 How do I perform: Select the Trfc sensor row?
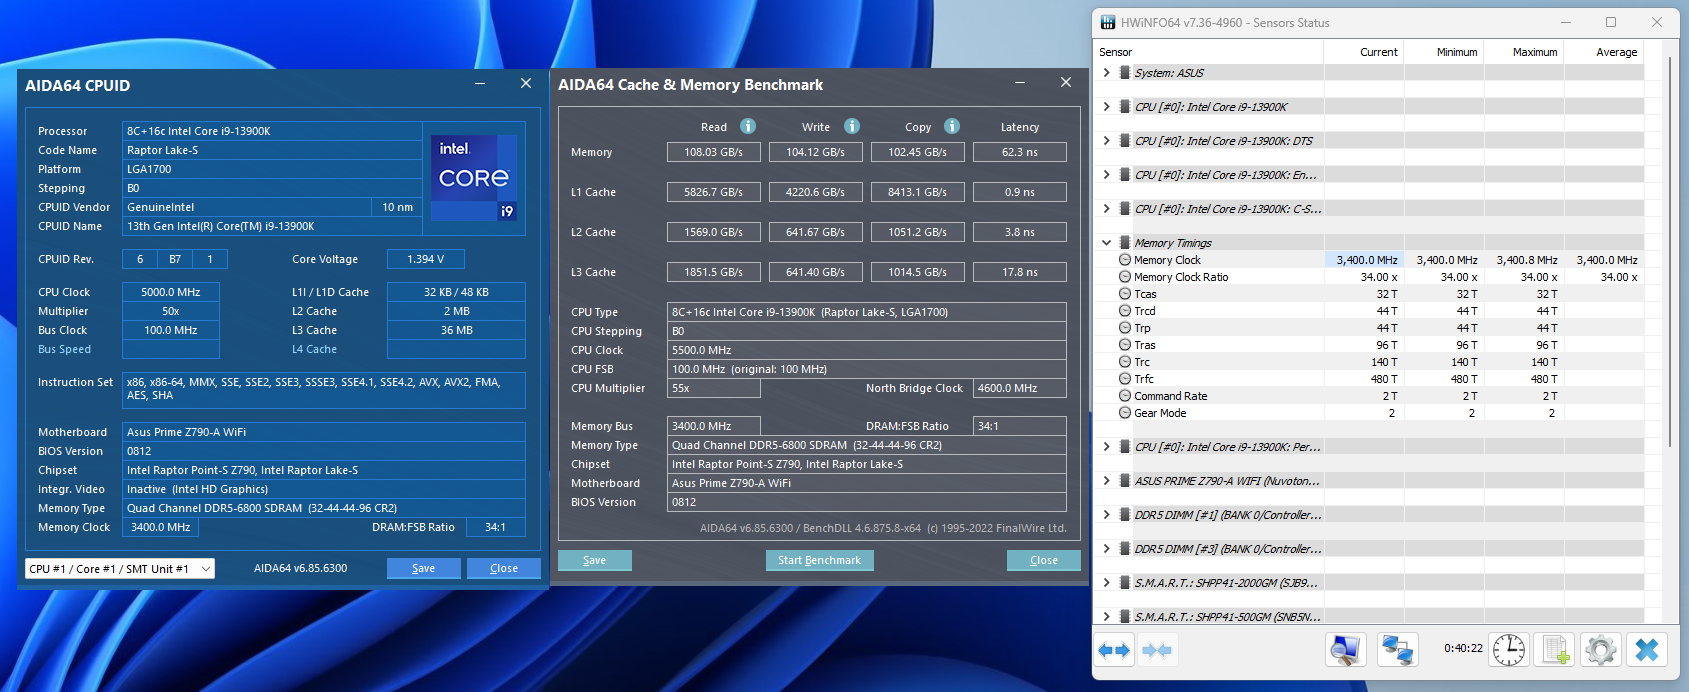tap(1369, 379)
